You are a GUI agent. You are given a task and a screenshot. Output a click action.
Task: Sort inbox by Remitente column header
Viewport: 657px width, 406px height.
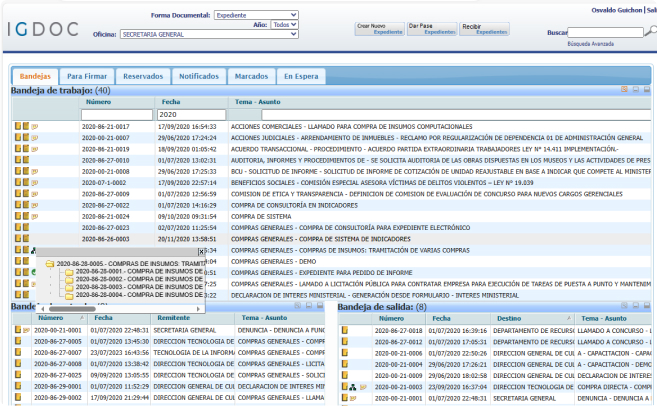[x=173, y=318]
